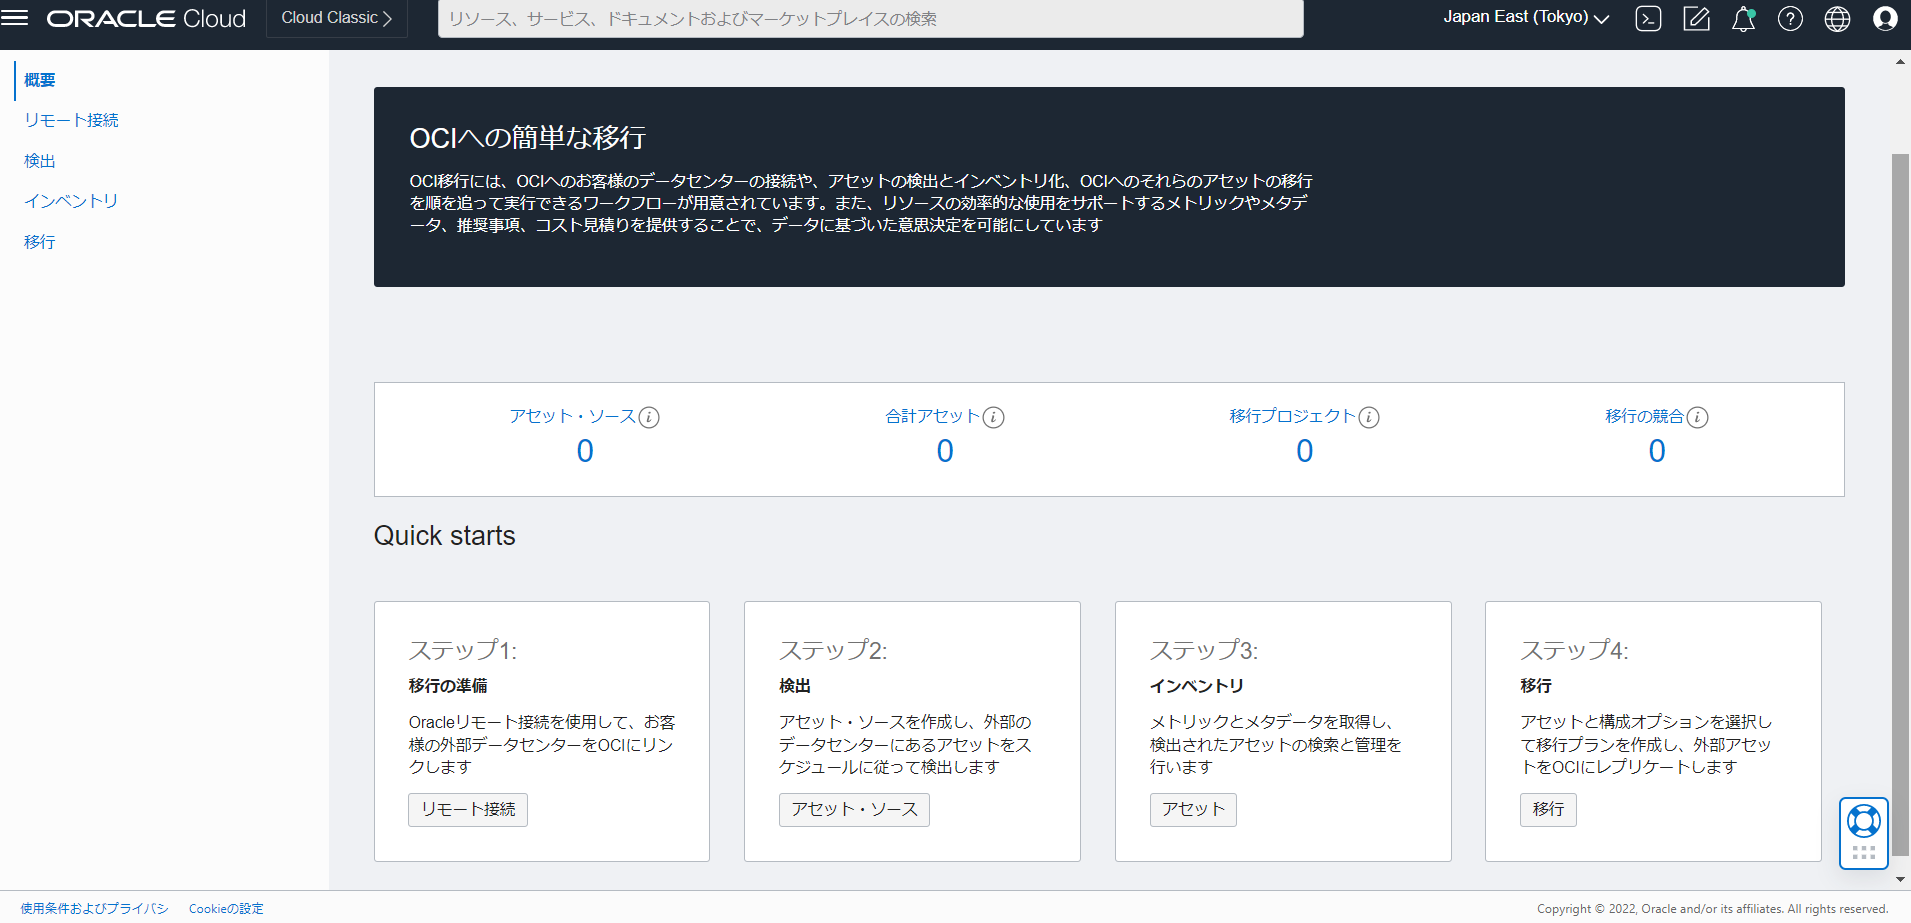1911x923 pixels.
Task: Click the アセット・ソース metric link
Action: (573, 416)
